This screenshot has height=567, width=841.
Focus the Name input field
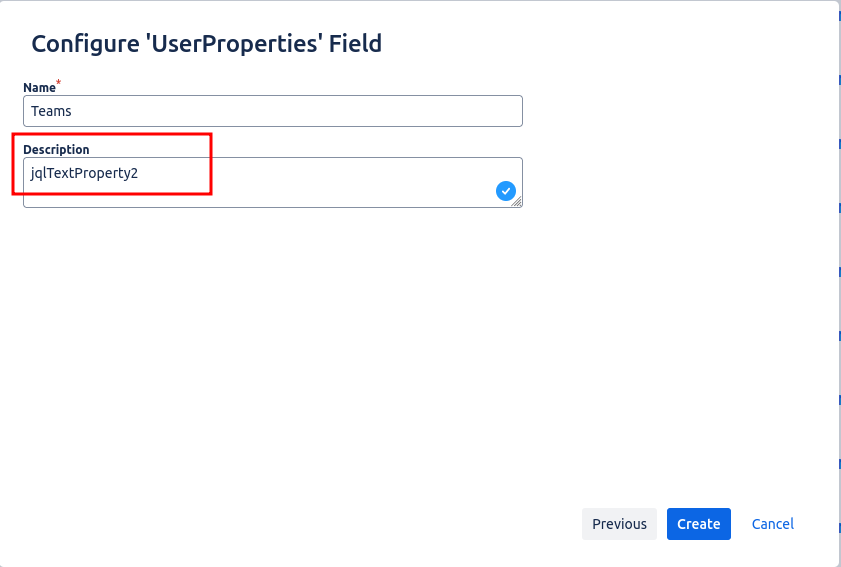pos(272,111)
